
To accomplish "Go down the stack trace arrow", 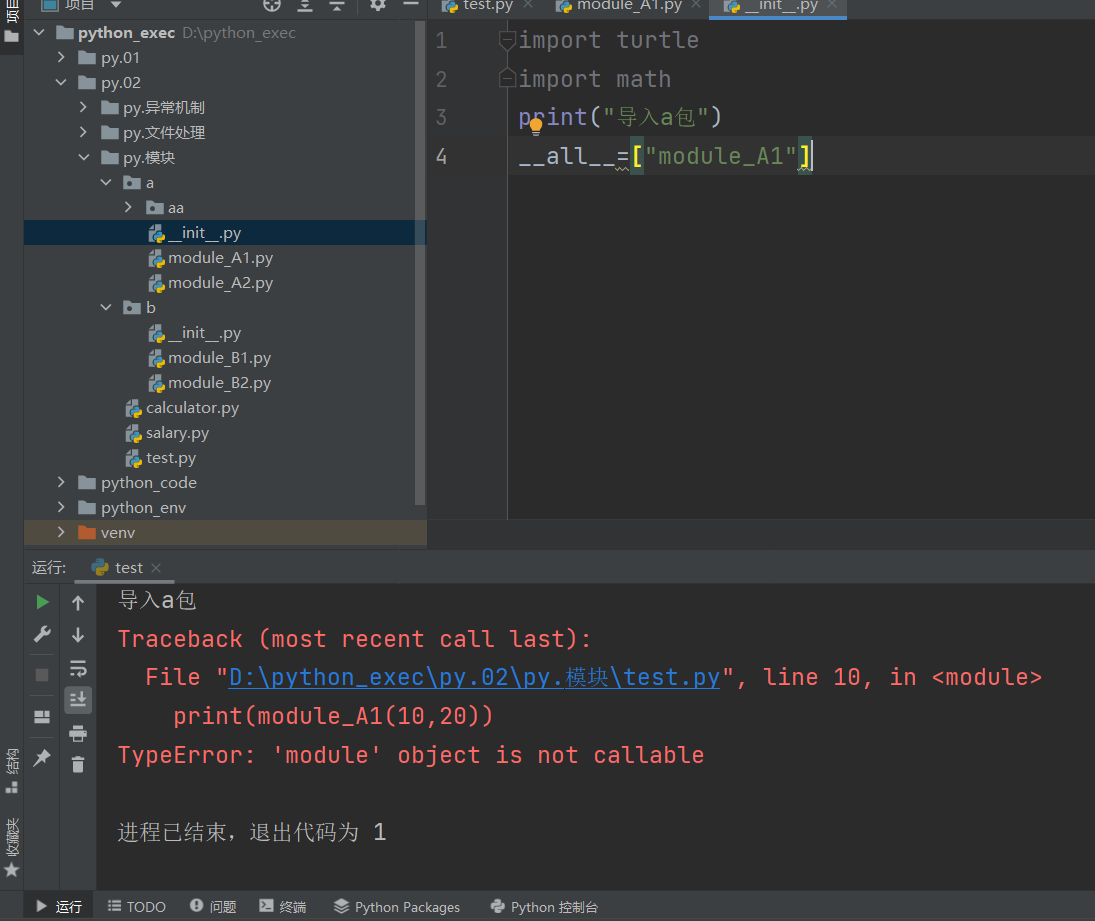I will (x=78, y=635).
